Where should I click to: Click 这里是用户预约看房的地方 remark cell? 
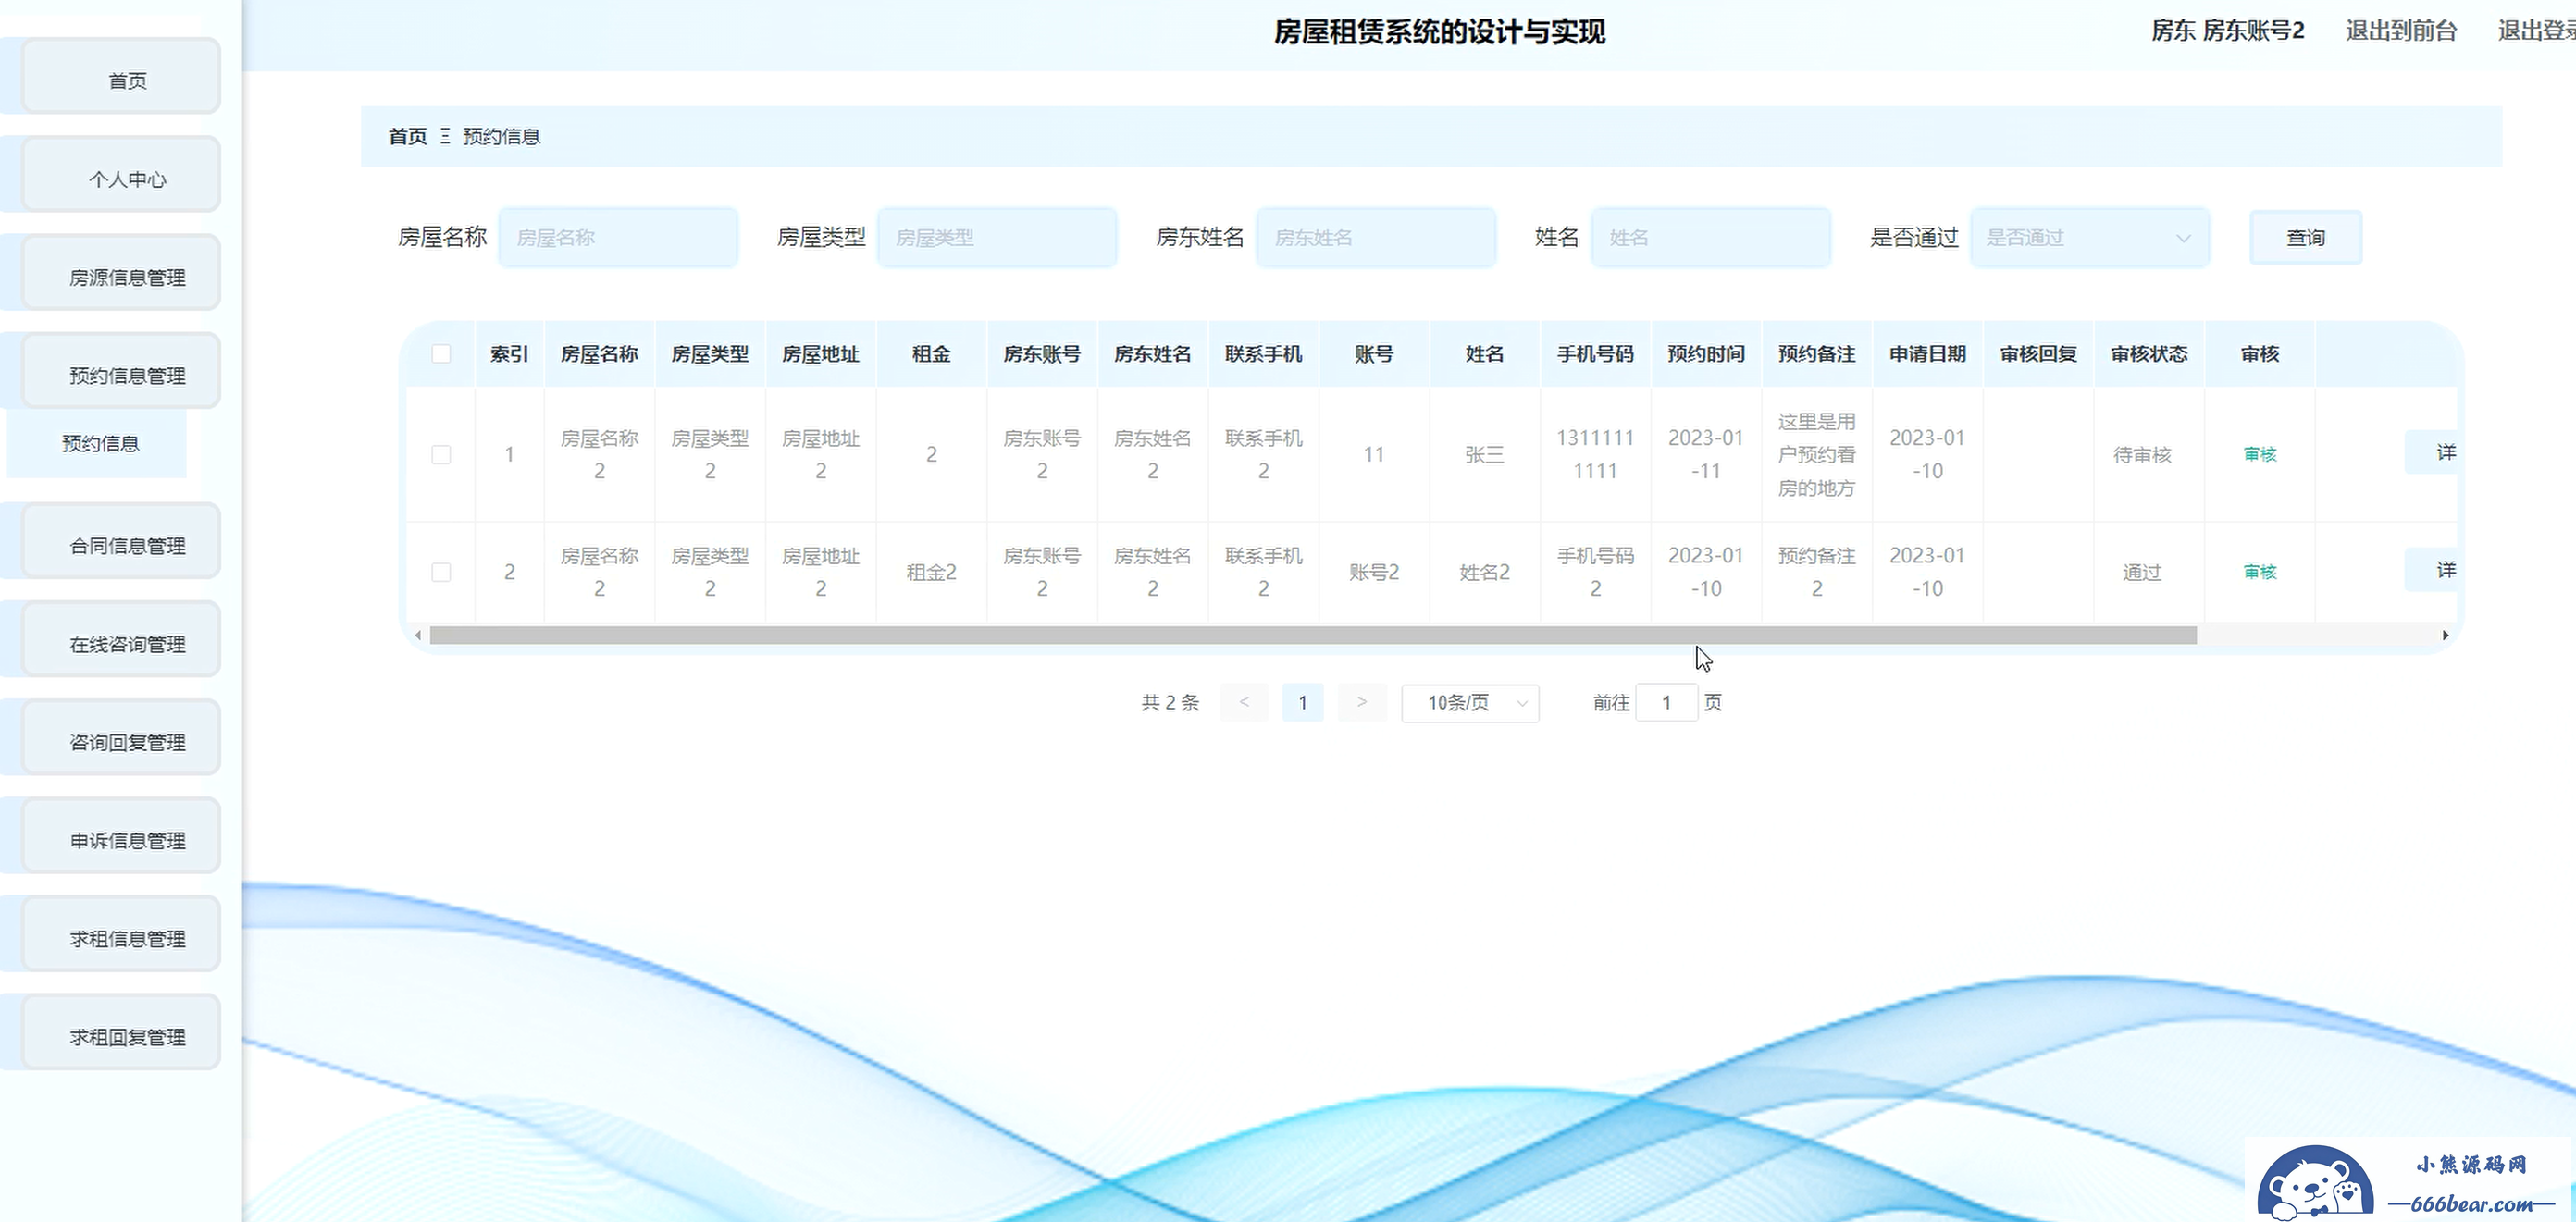click(1817, 454)
